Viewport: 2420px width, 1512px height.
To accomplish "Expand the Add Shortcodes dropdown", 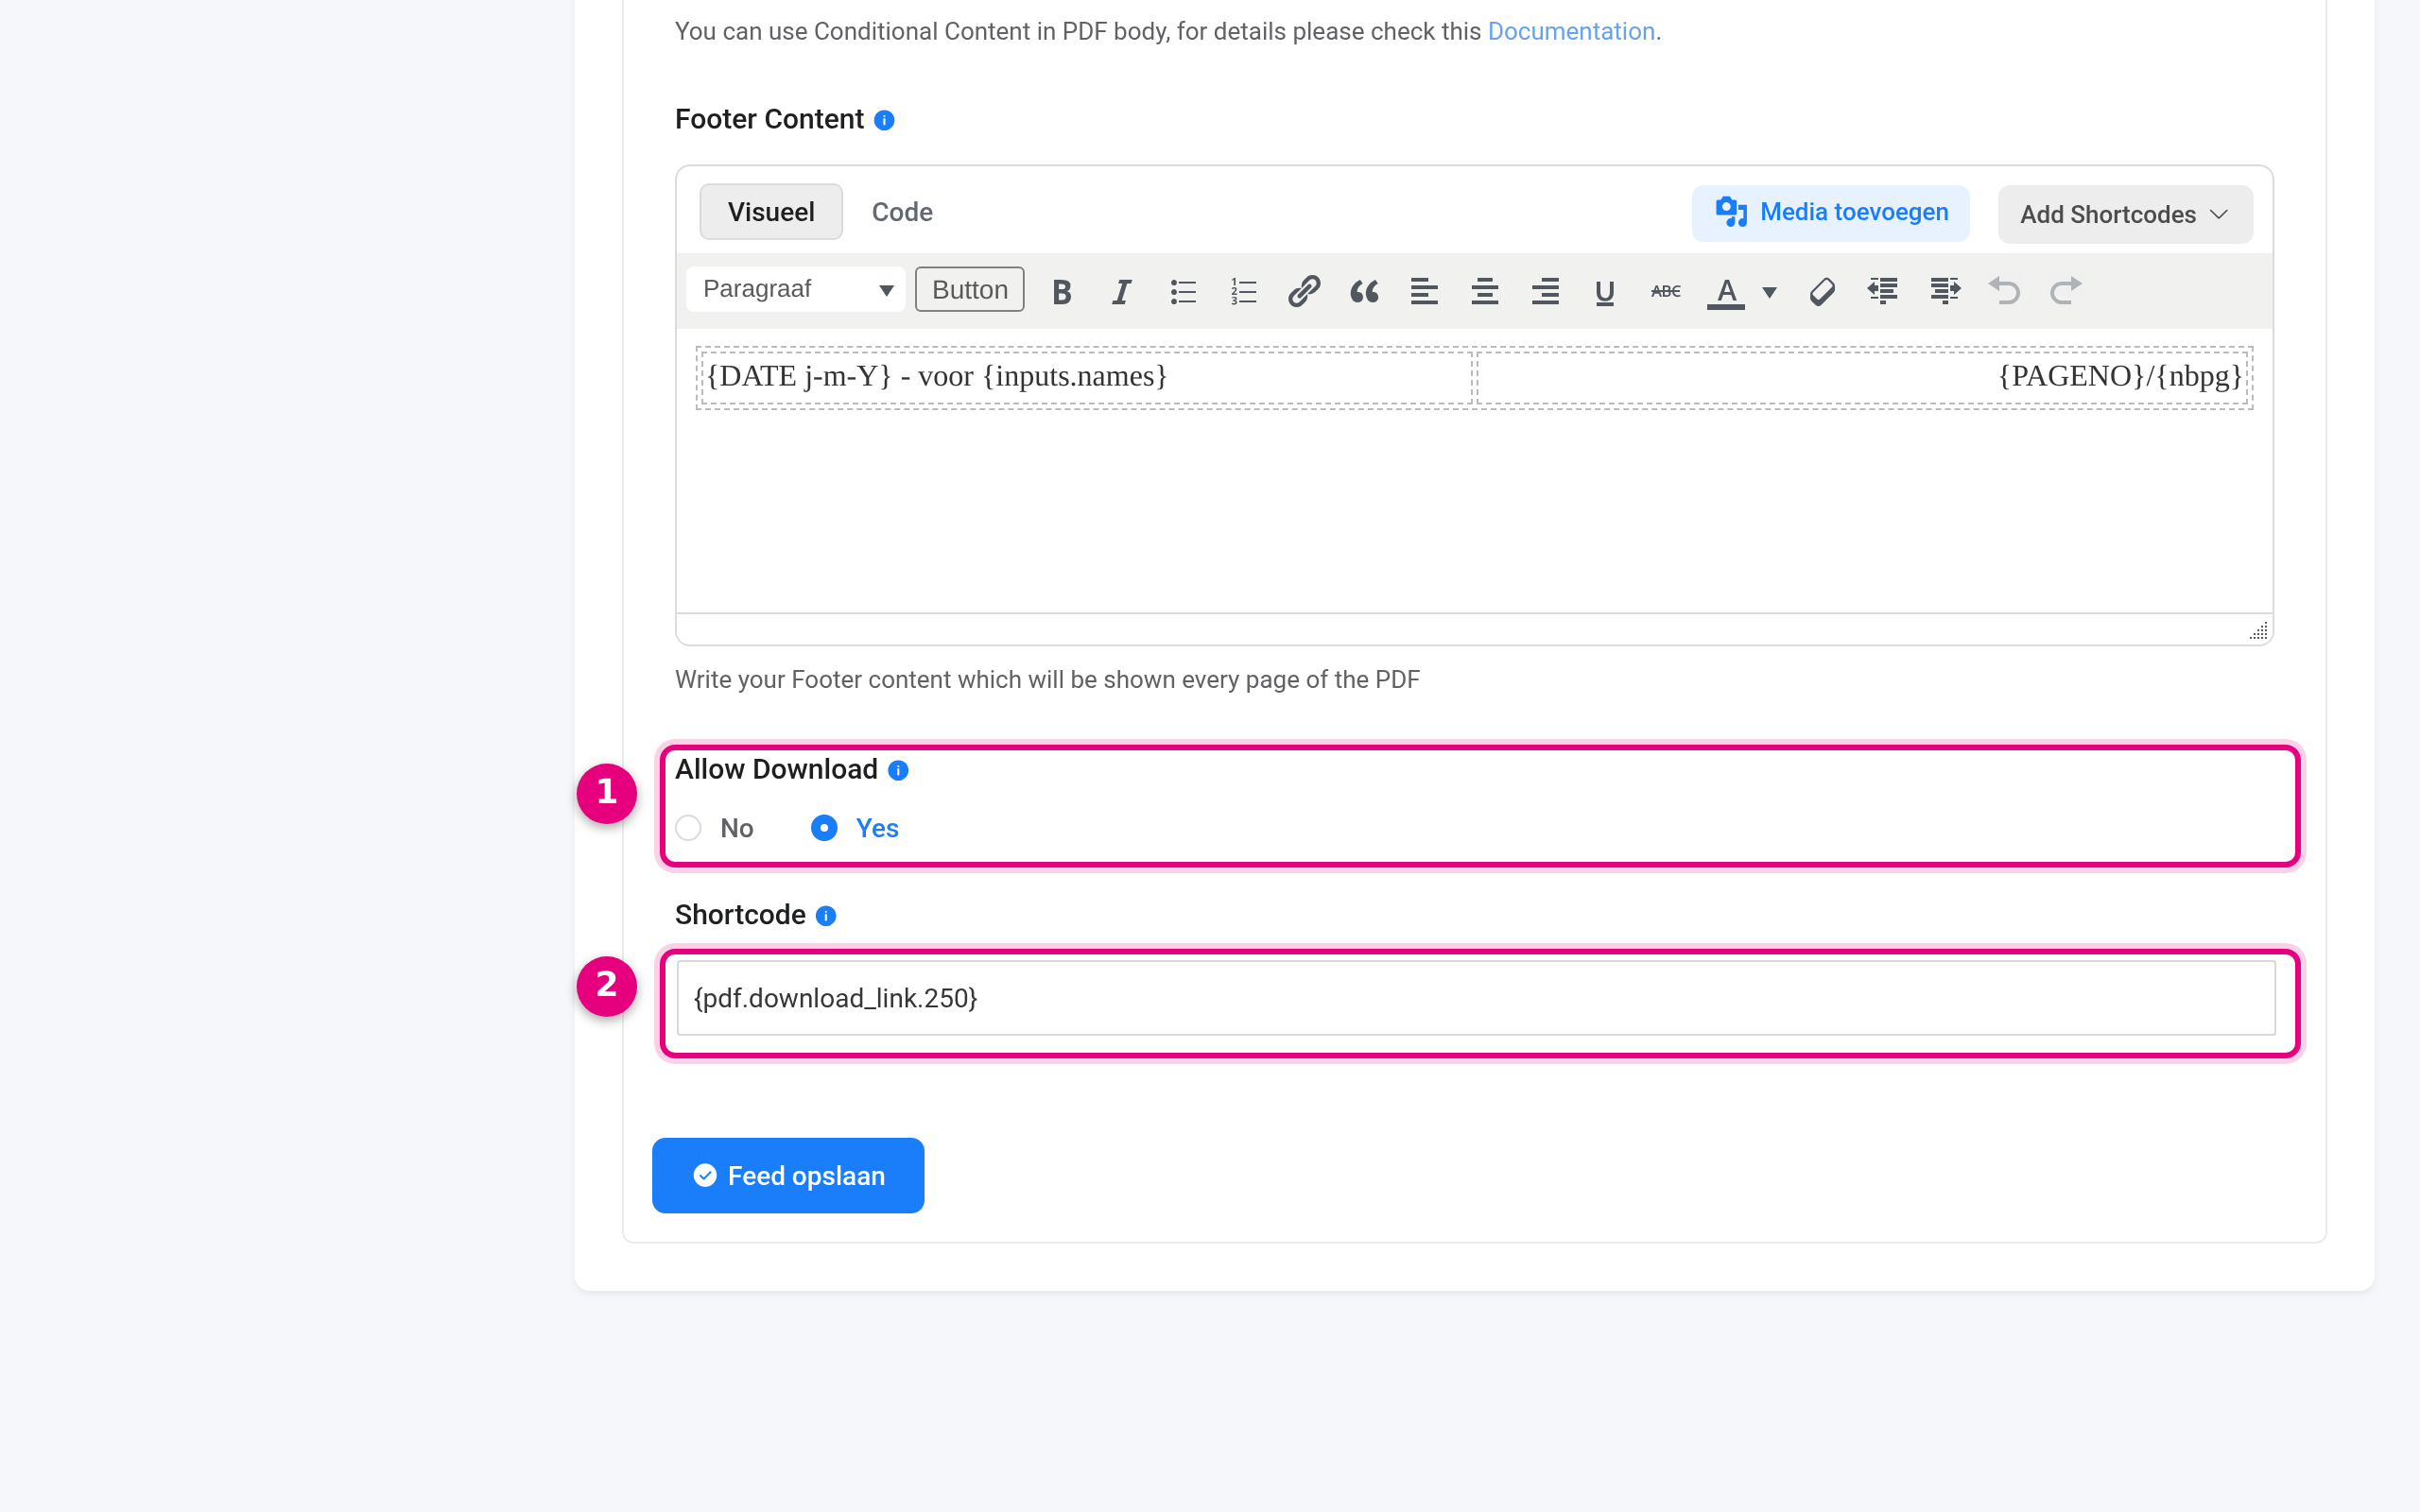I will point(2125,214).
